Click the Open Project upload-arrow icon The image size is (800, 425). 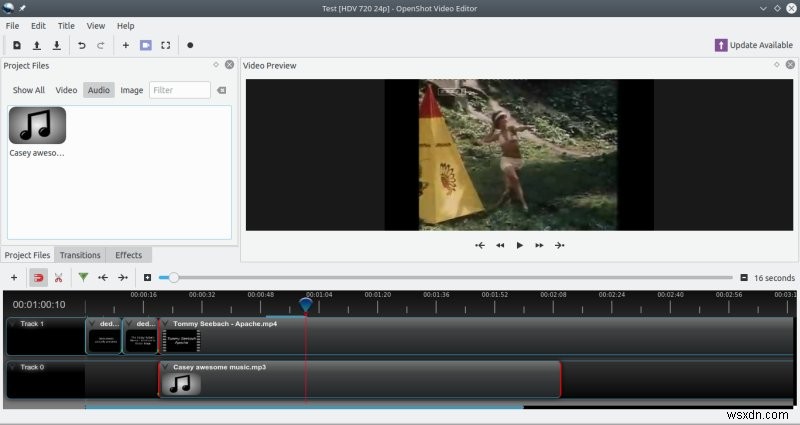37,45
